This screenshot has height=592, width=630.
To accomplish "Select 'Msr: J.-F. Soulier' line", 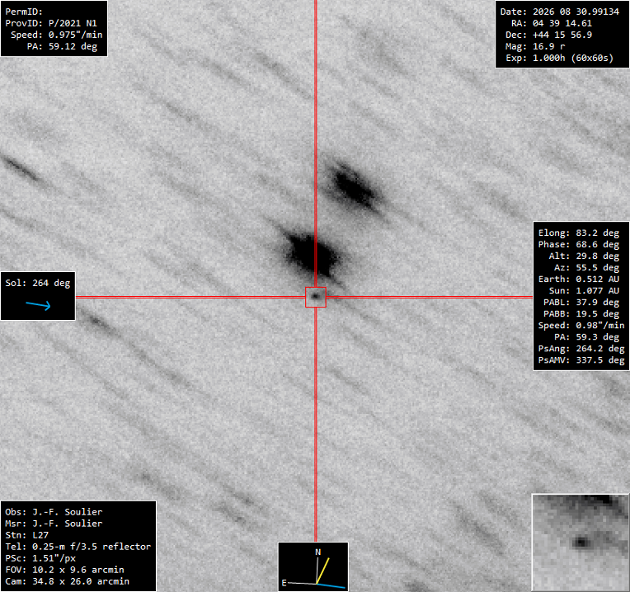I will pyautogui.click(x=54, y=524).
